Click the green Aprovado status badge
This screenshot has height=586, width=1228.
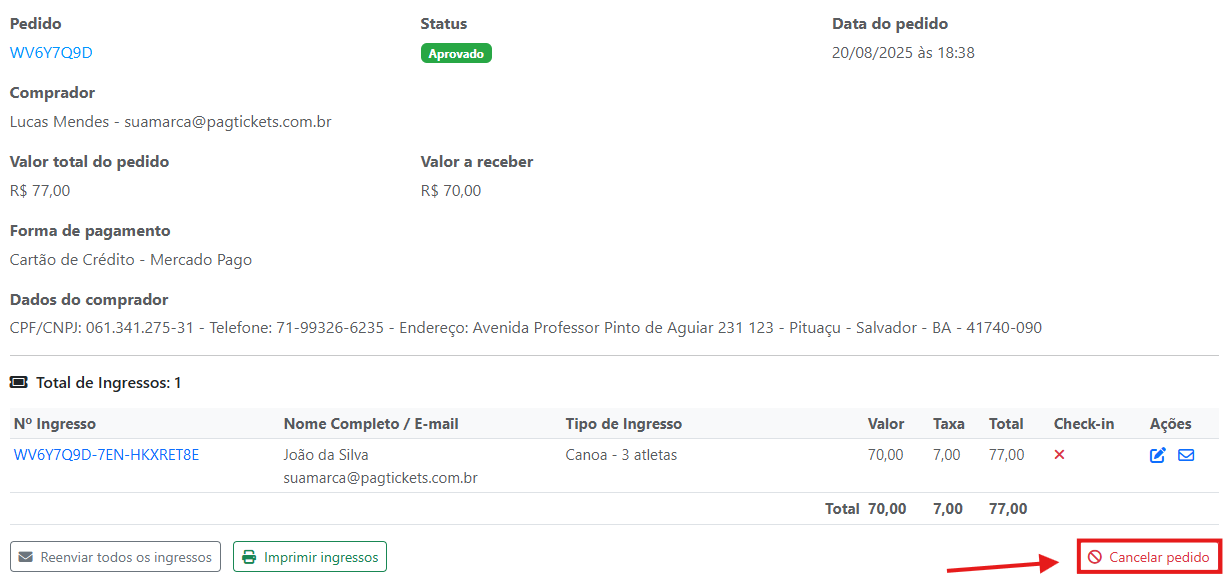[x=456, y=53]
